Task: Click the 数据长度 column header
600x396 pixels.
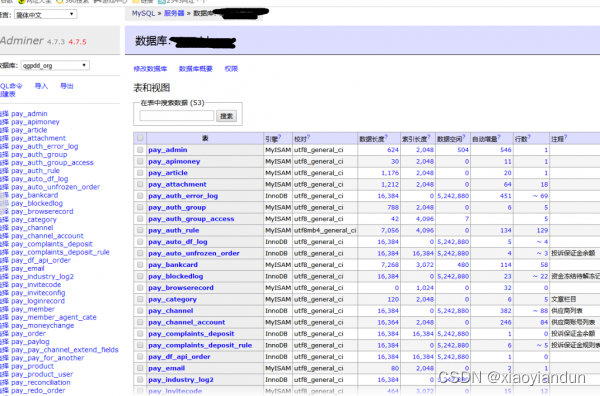Action: 372,139
